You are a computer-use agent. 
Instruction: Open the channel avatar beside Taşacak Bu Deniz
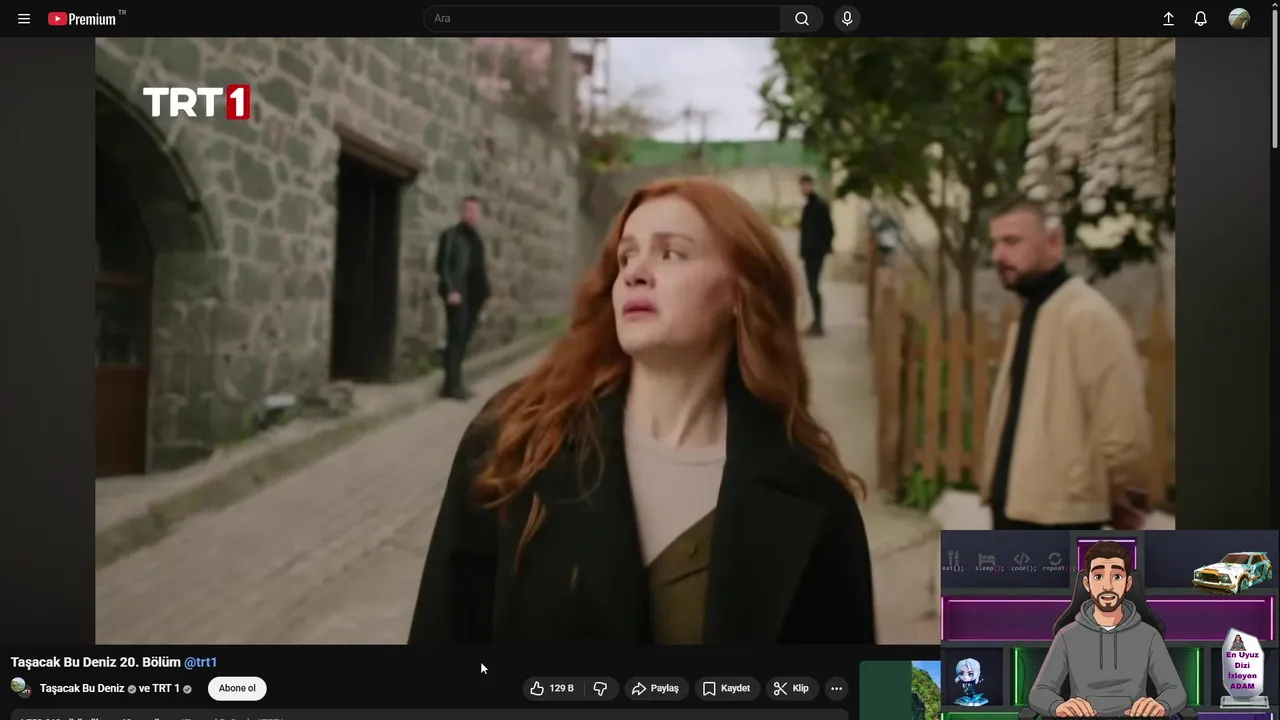20,688
